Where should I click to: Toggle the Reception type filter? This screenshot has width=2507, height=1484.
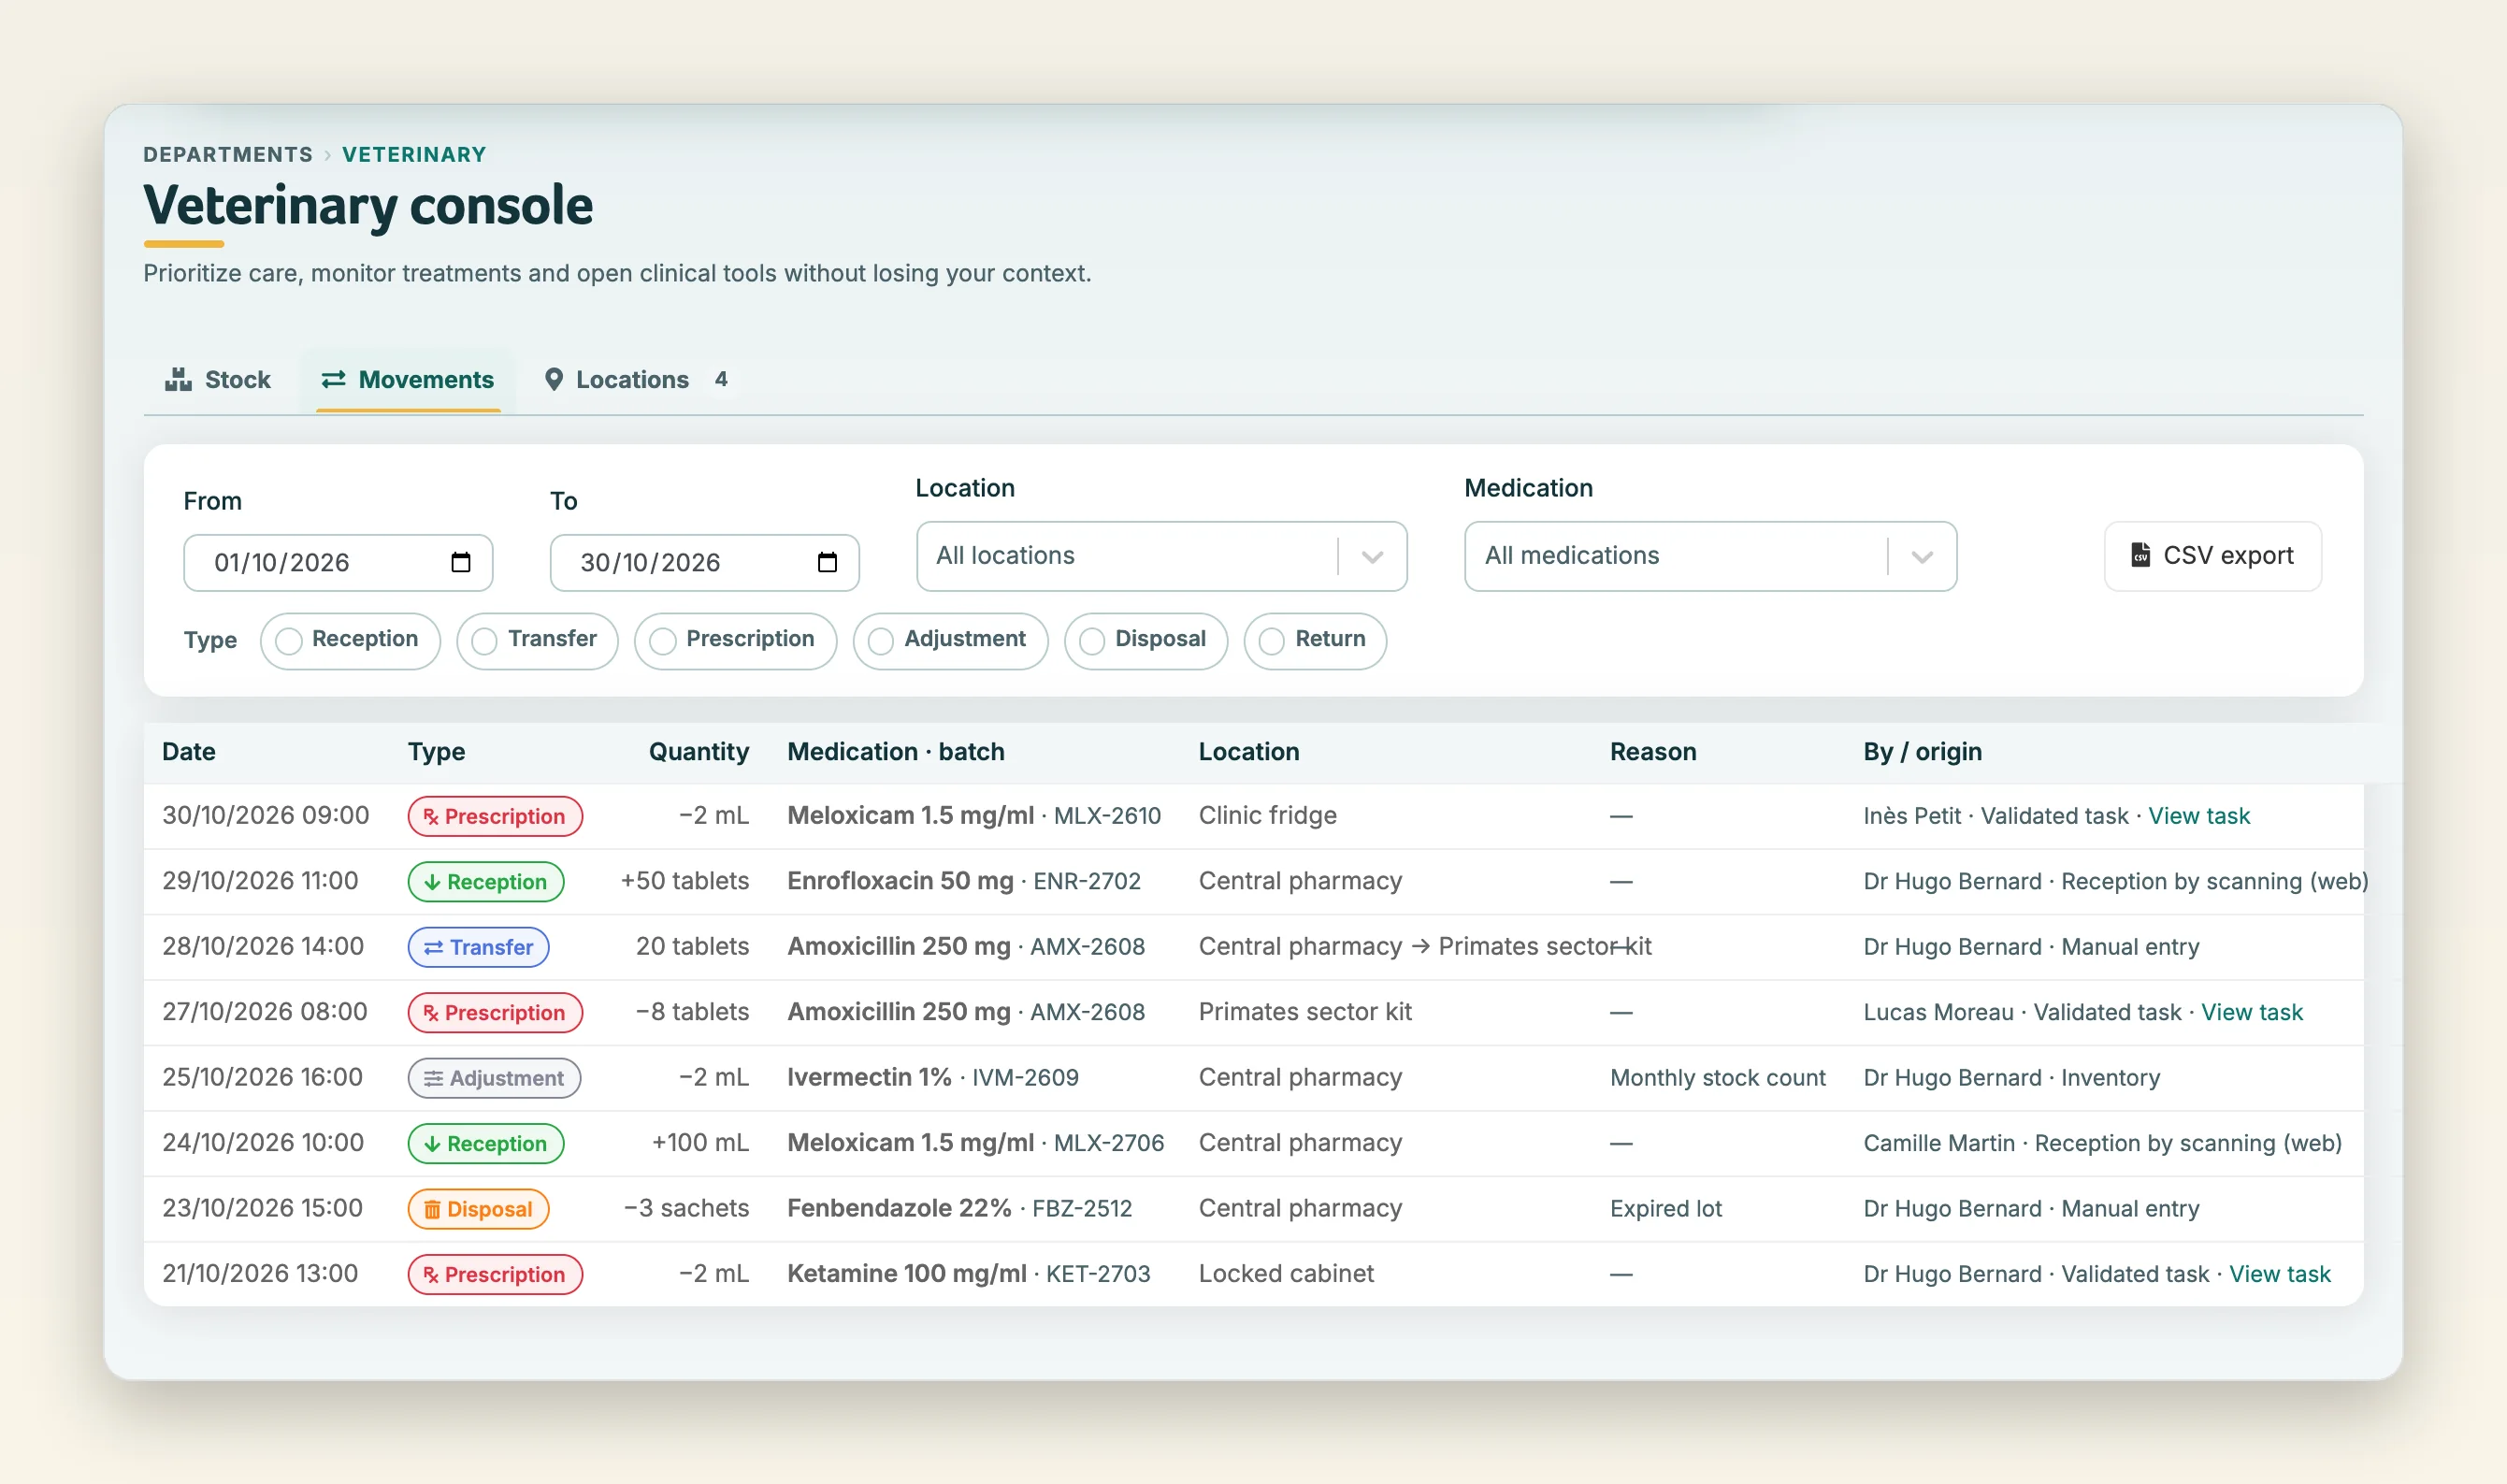(350, 640)
